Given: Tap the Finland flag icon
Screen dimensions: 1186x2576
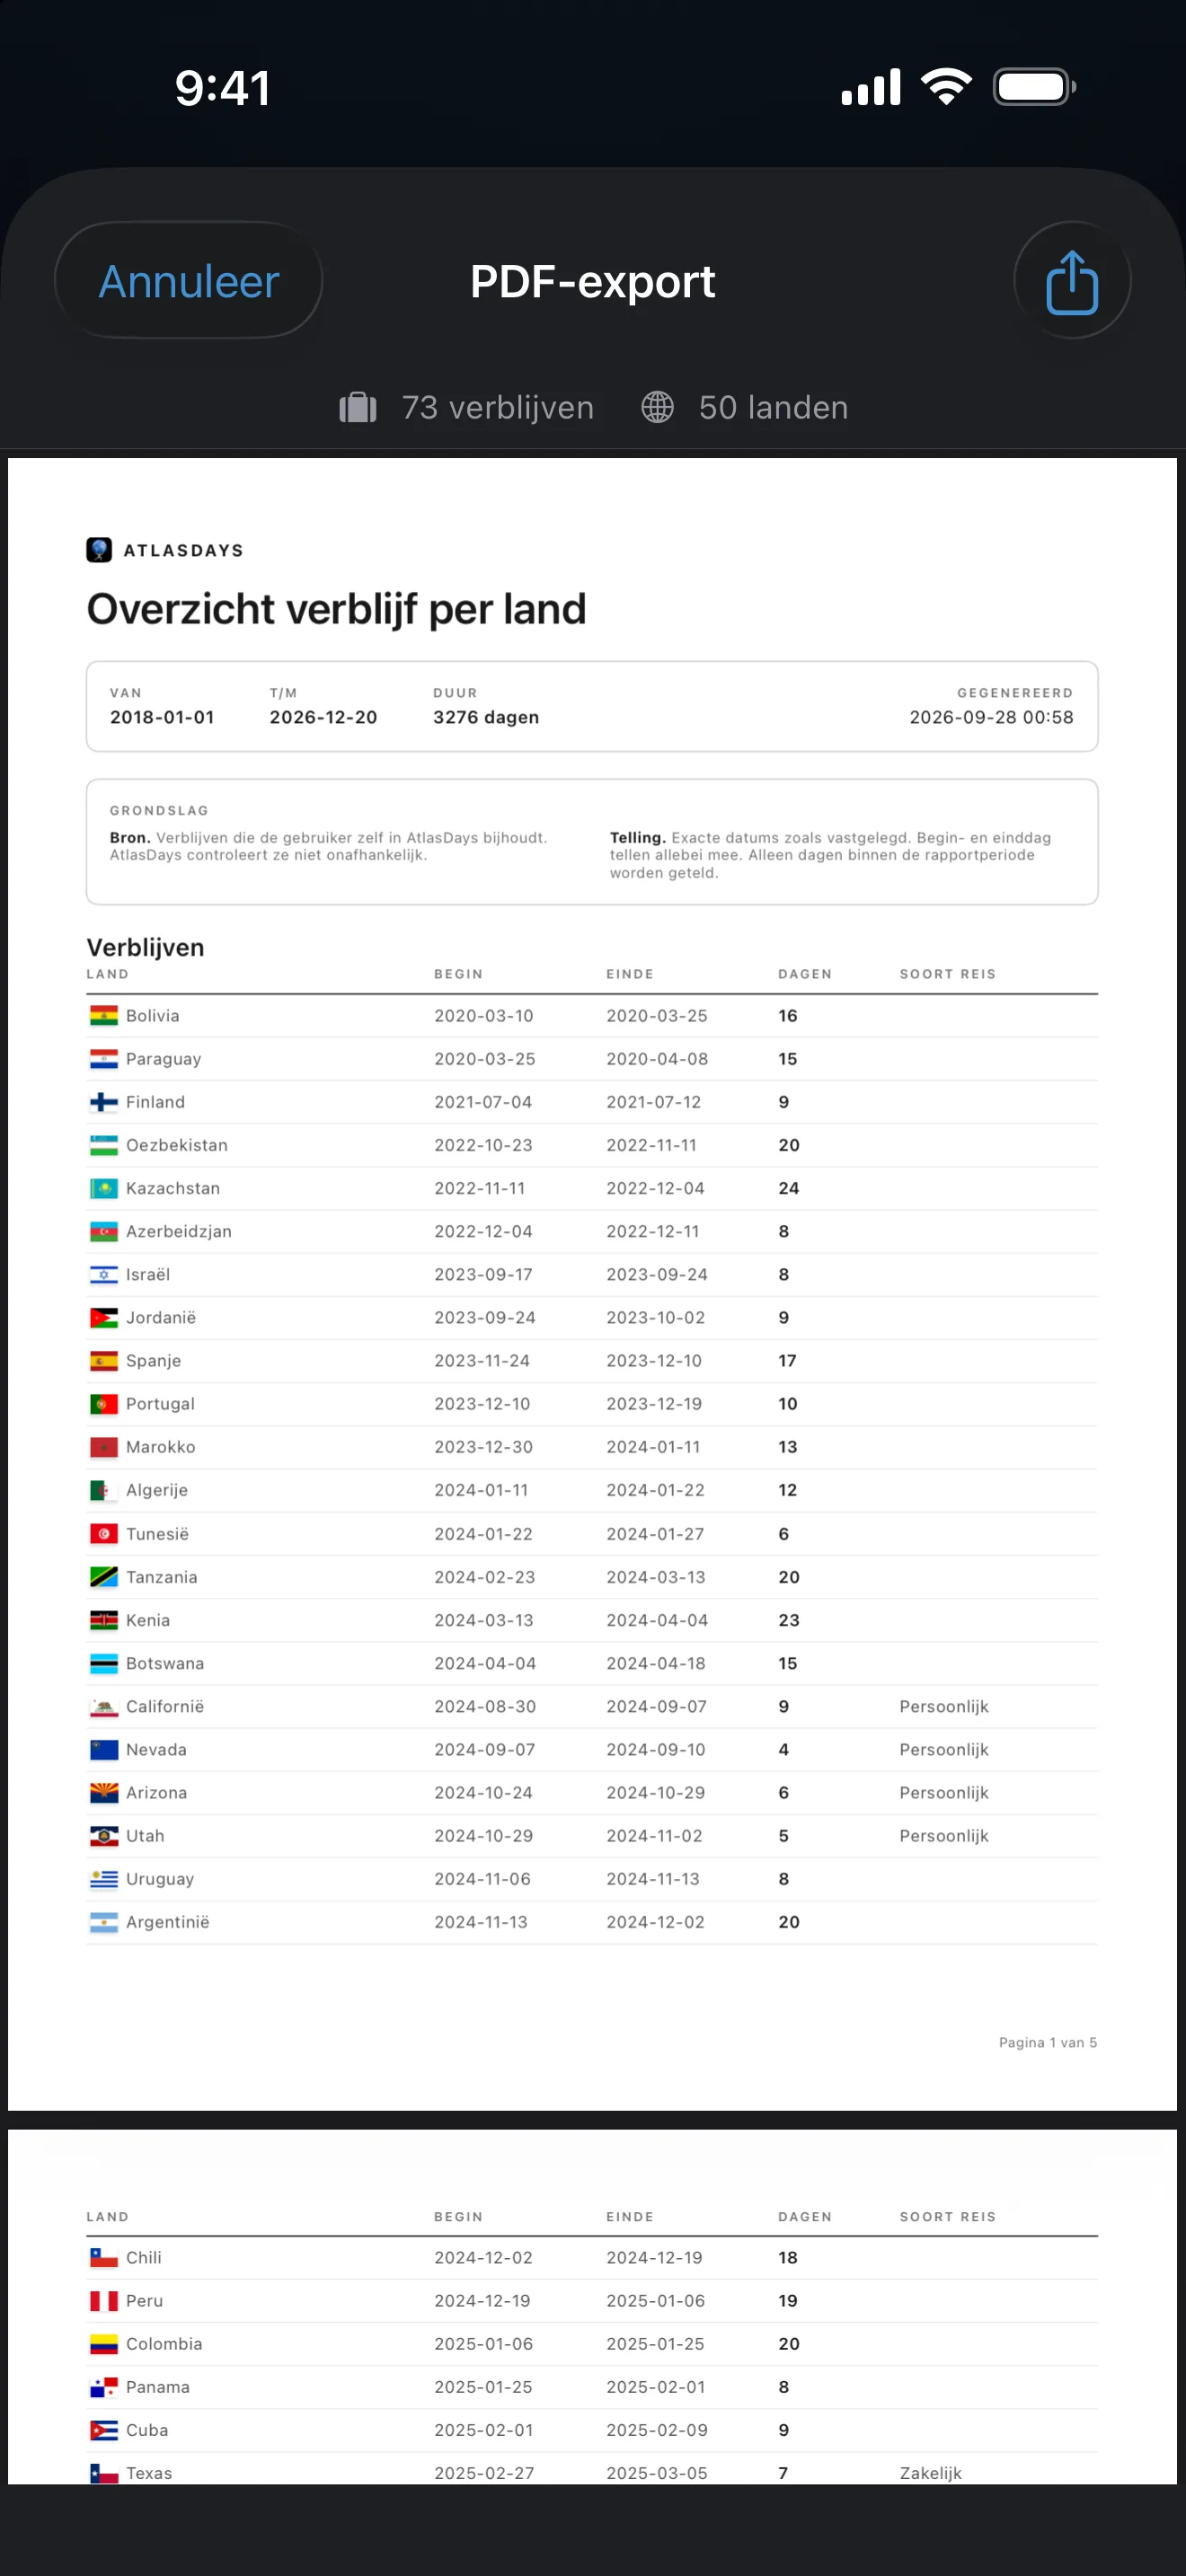Looking at the screenshot, I should (103, 1102).
